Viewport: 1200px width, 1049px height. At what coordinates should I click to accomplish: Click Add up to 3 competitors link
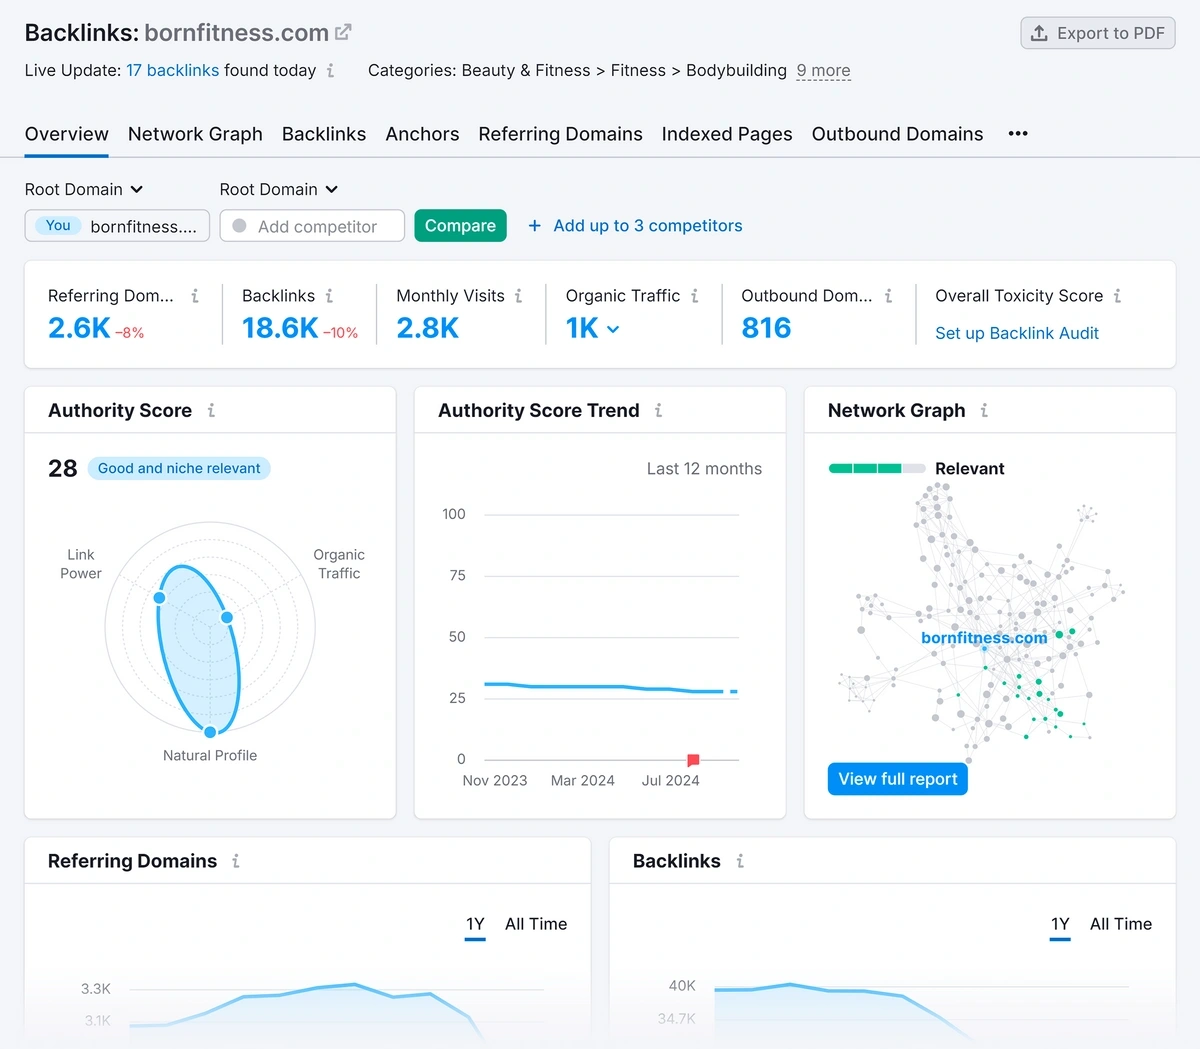[648, 226]
